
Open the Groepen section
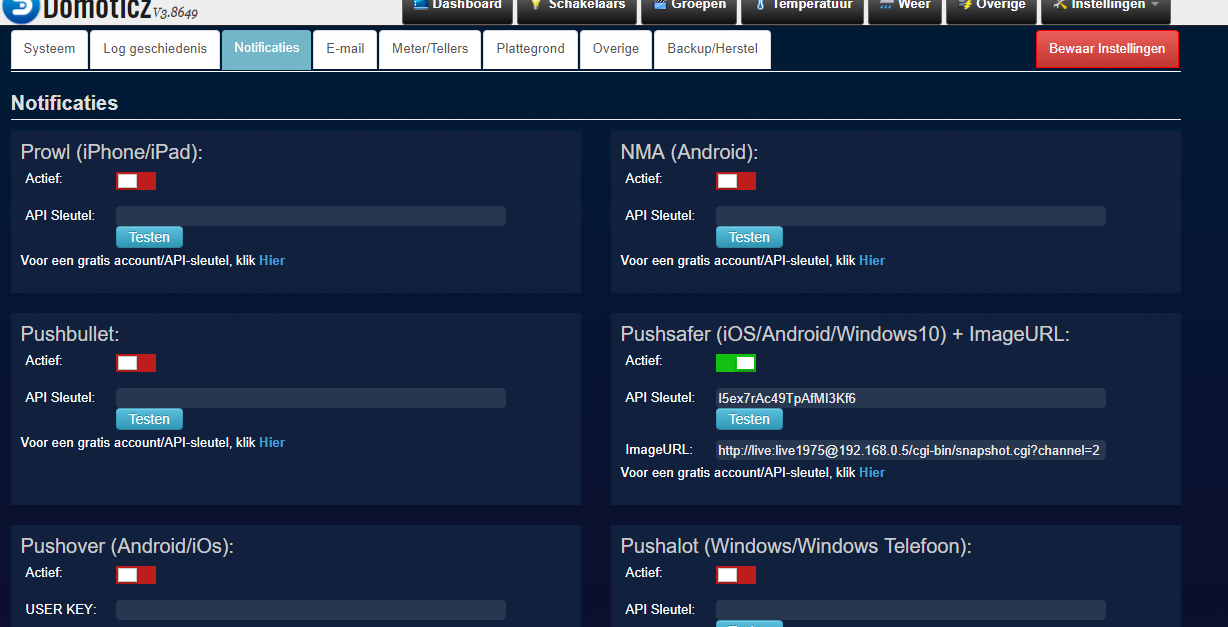coord(688,10)
